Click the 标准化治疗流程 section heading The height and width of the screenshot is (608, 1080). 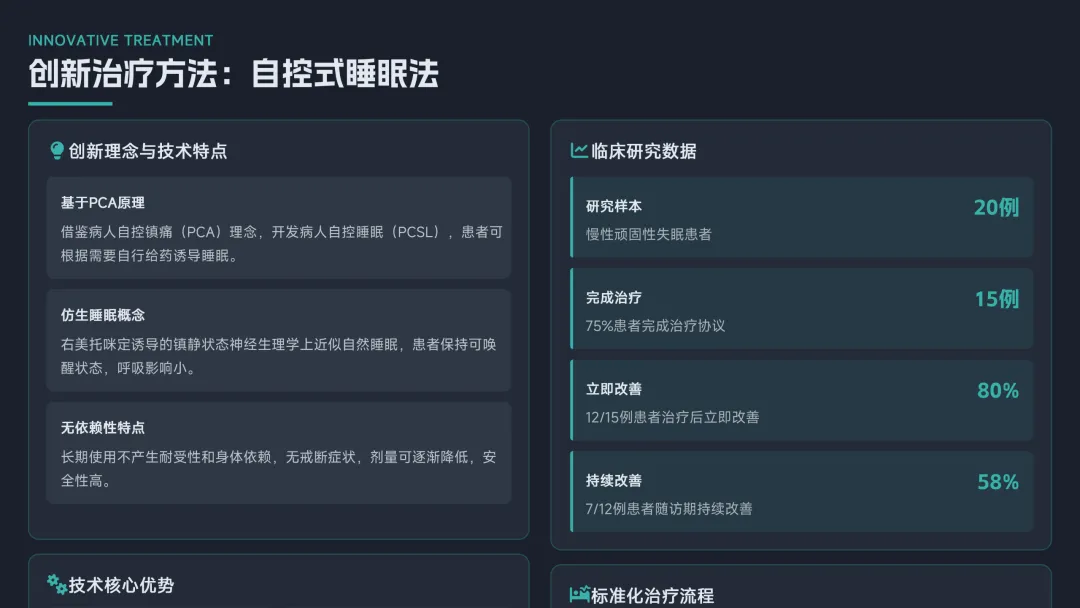[652, 596]
